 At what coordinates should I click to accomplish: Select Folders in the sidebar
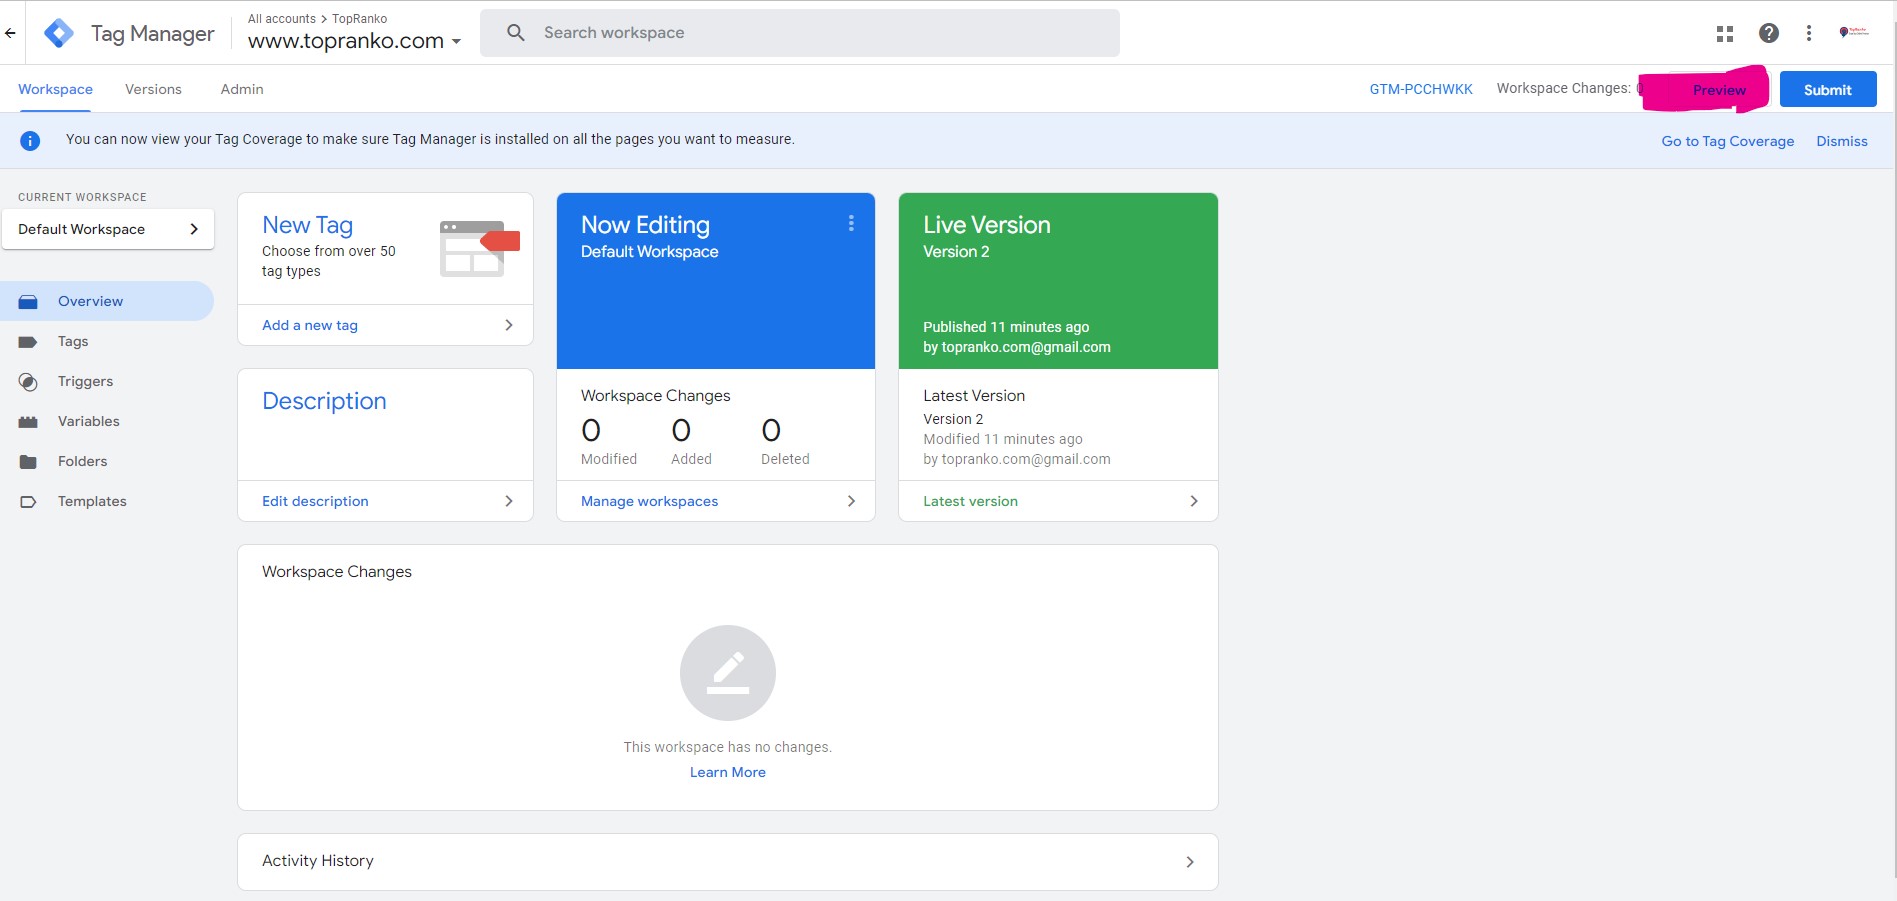click(106, 461)
